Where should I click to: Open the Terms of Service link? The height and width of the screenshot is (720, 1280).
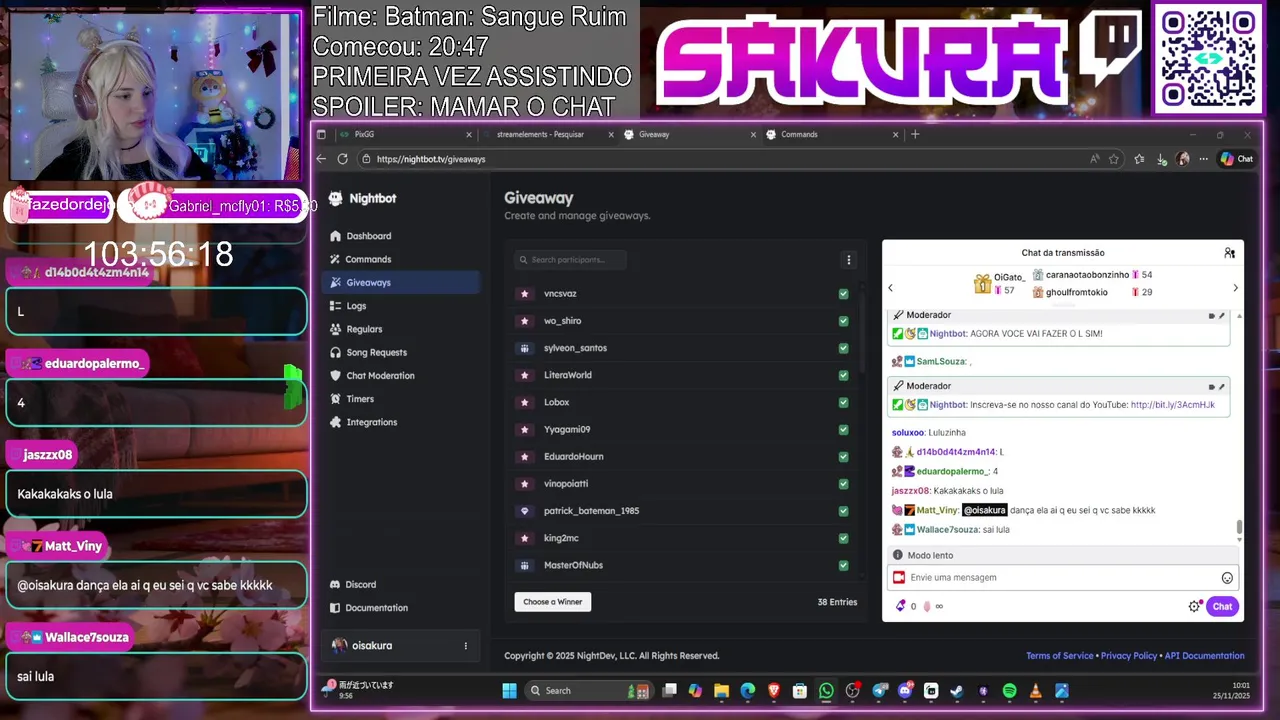[1059, 656]
